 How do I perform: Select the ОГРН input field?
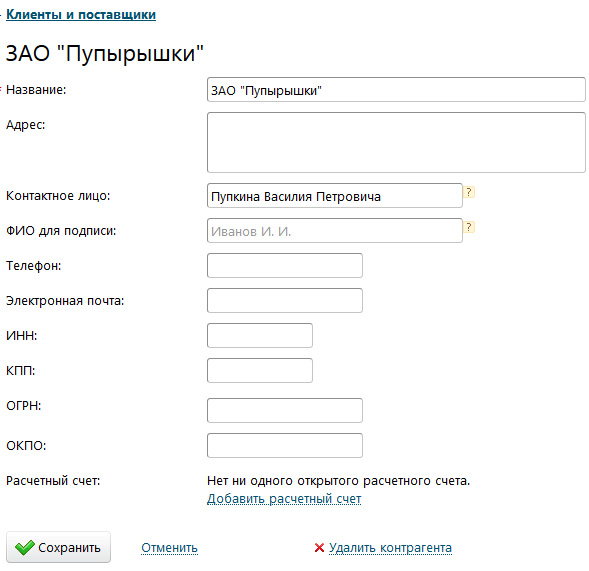point(285,410)
